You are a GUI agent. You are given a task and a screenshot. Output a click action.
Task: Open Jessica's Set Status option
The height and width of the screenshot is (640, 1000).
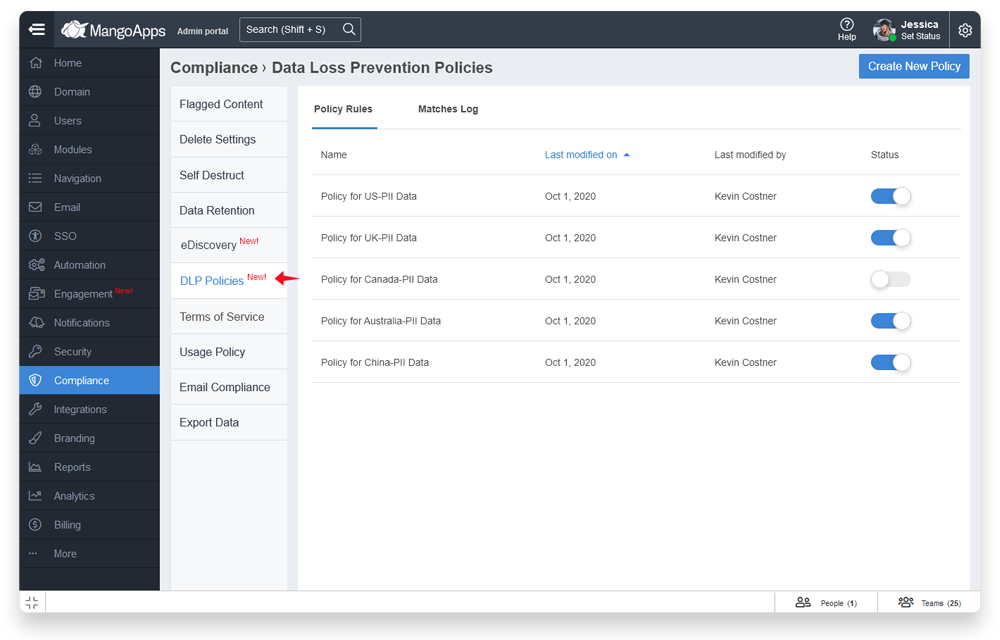pyautogui.click(x=913, y=34)
